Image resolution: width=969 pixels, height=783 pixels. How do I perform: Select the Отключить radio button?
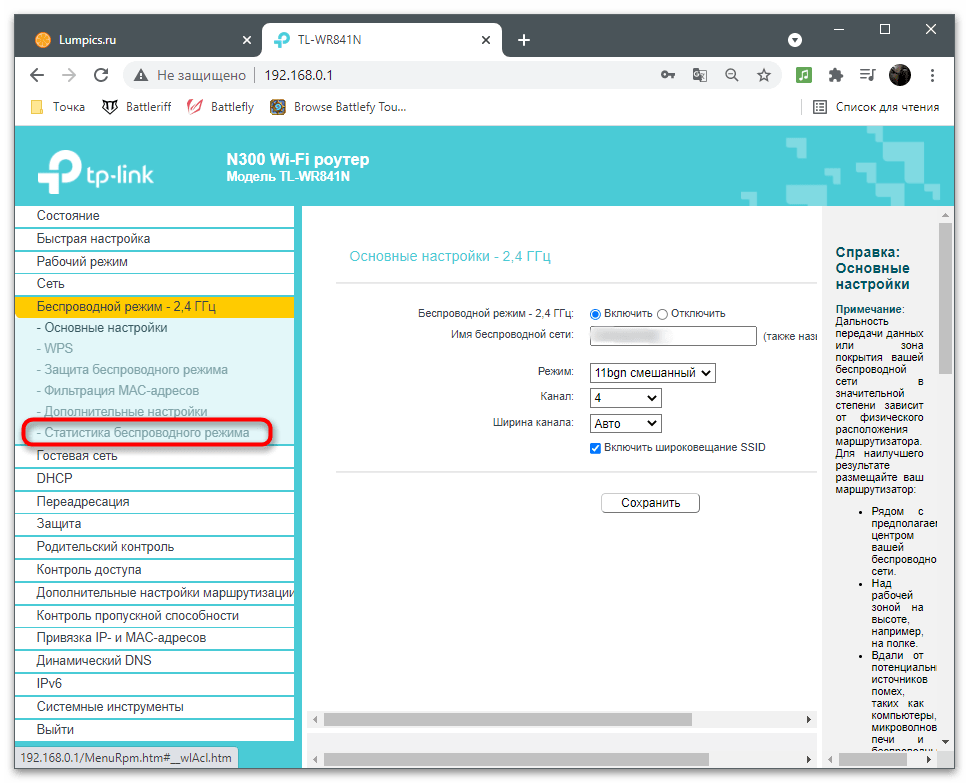662,314
